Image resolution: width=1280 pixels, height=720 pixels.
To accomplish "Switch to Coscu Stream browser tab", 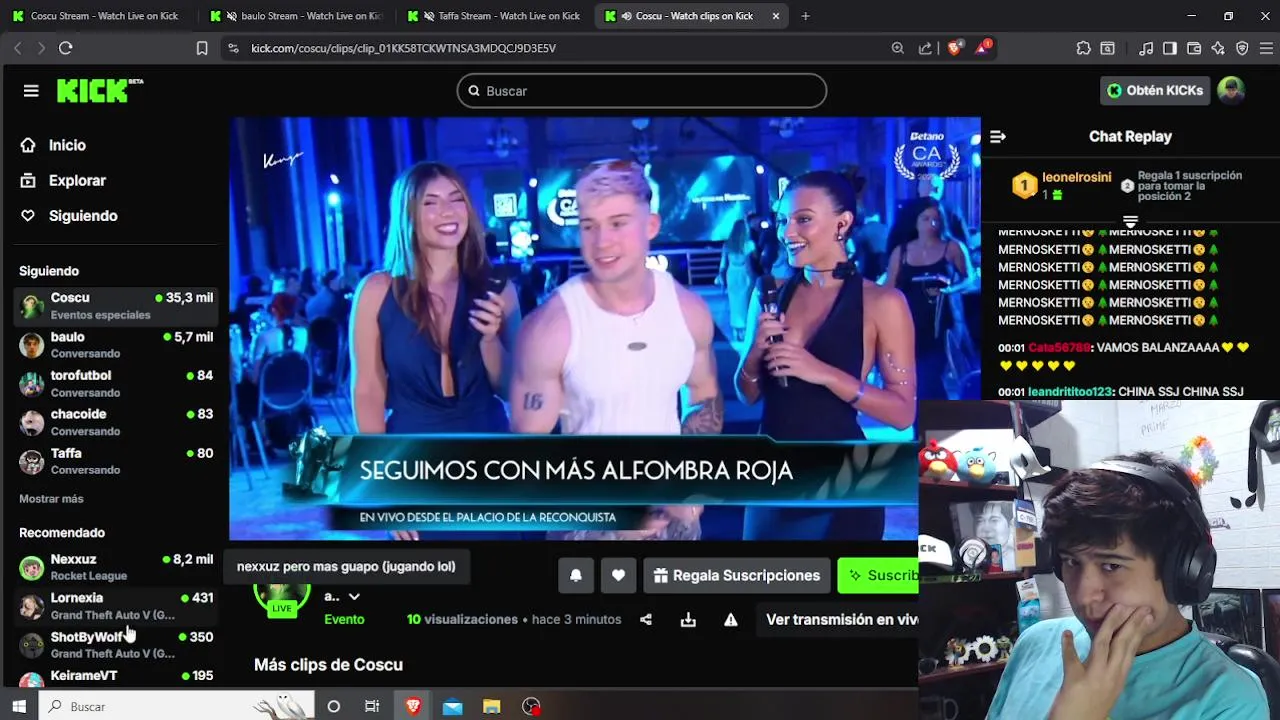I will pyautogui.click(x=98, y=16).
